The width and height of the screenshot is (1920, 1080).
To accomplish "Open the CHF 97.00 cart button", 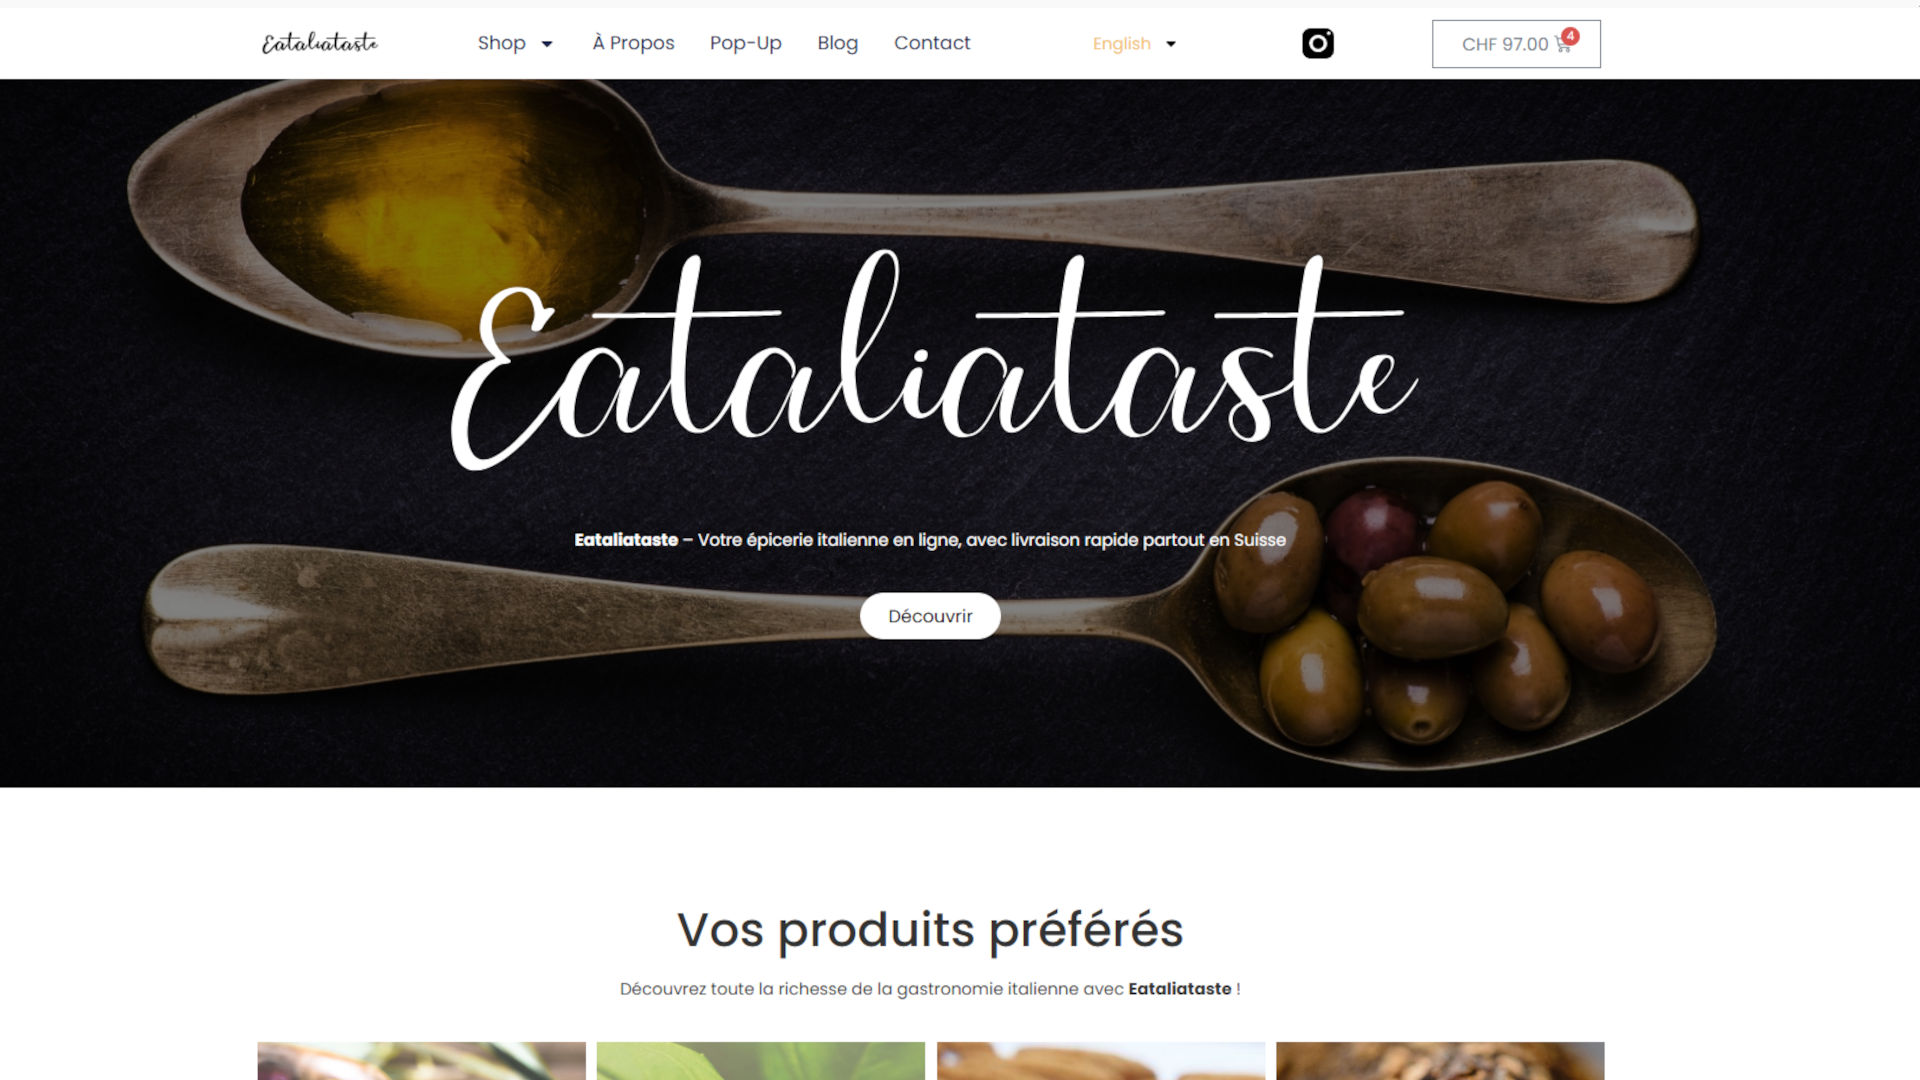I will point(1516,44).
